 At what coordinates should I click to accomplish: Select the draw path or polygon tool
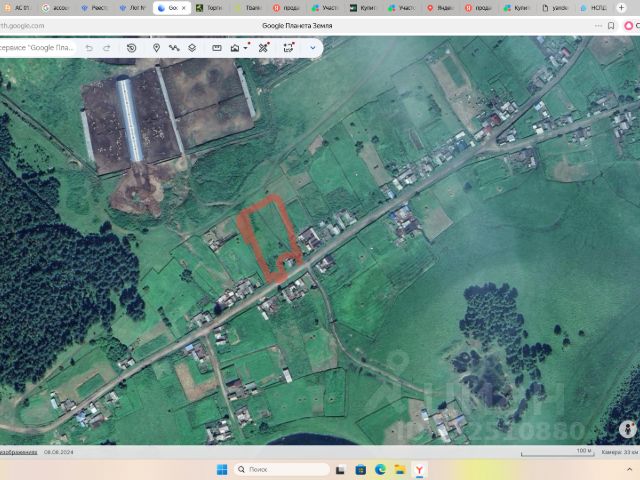(174, 48)
